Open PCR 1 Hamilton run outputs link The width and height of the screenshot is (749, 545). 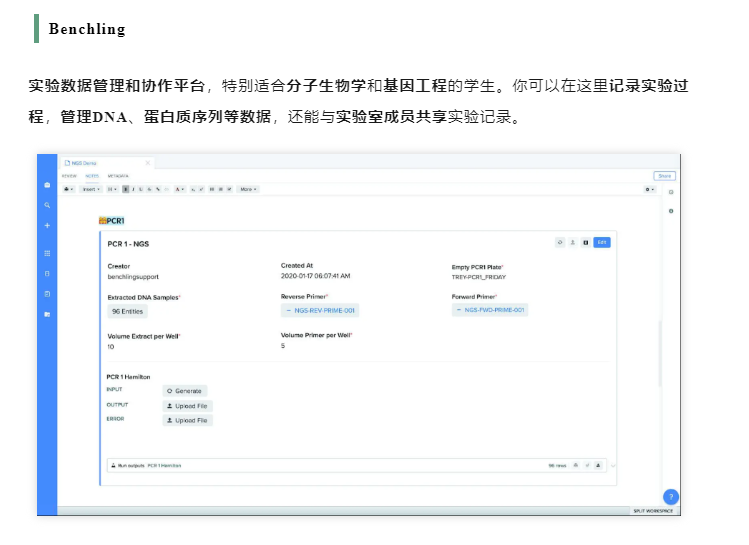164,465
